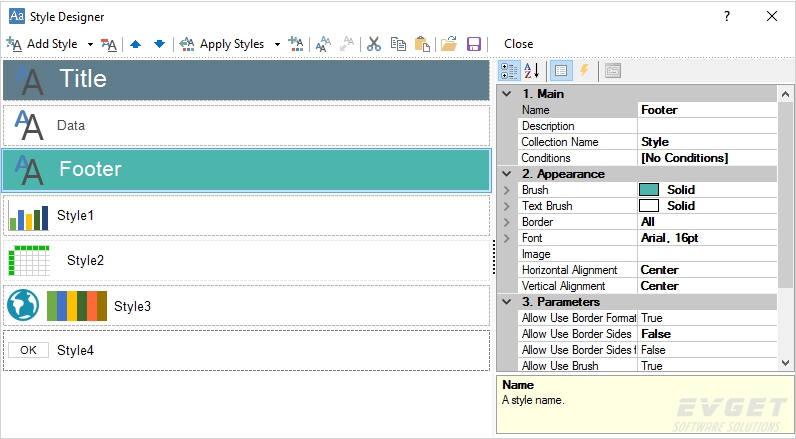
Task: Click Allow Use Border Formatting True value
Action: 707,318
